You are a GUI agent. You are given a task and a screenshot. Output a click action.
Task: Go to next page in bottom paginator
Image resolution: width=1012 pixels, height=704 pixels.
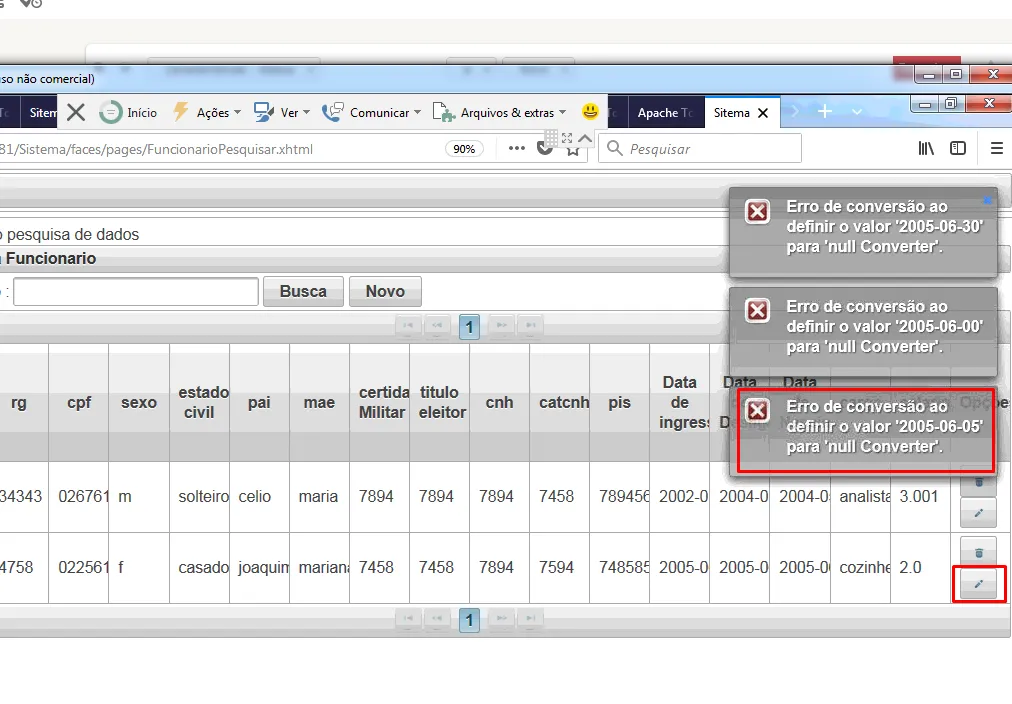[501, 619]
